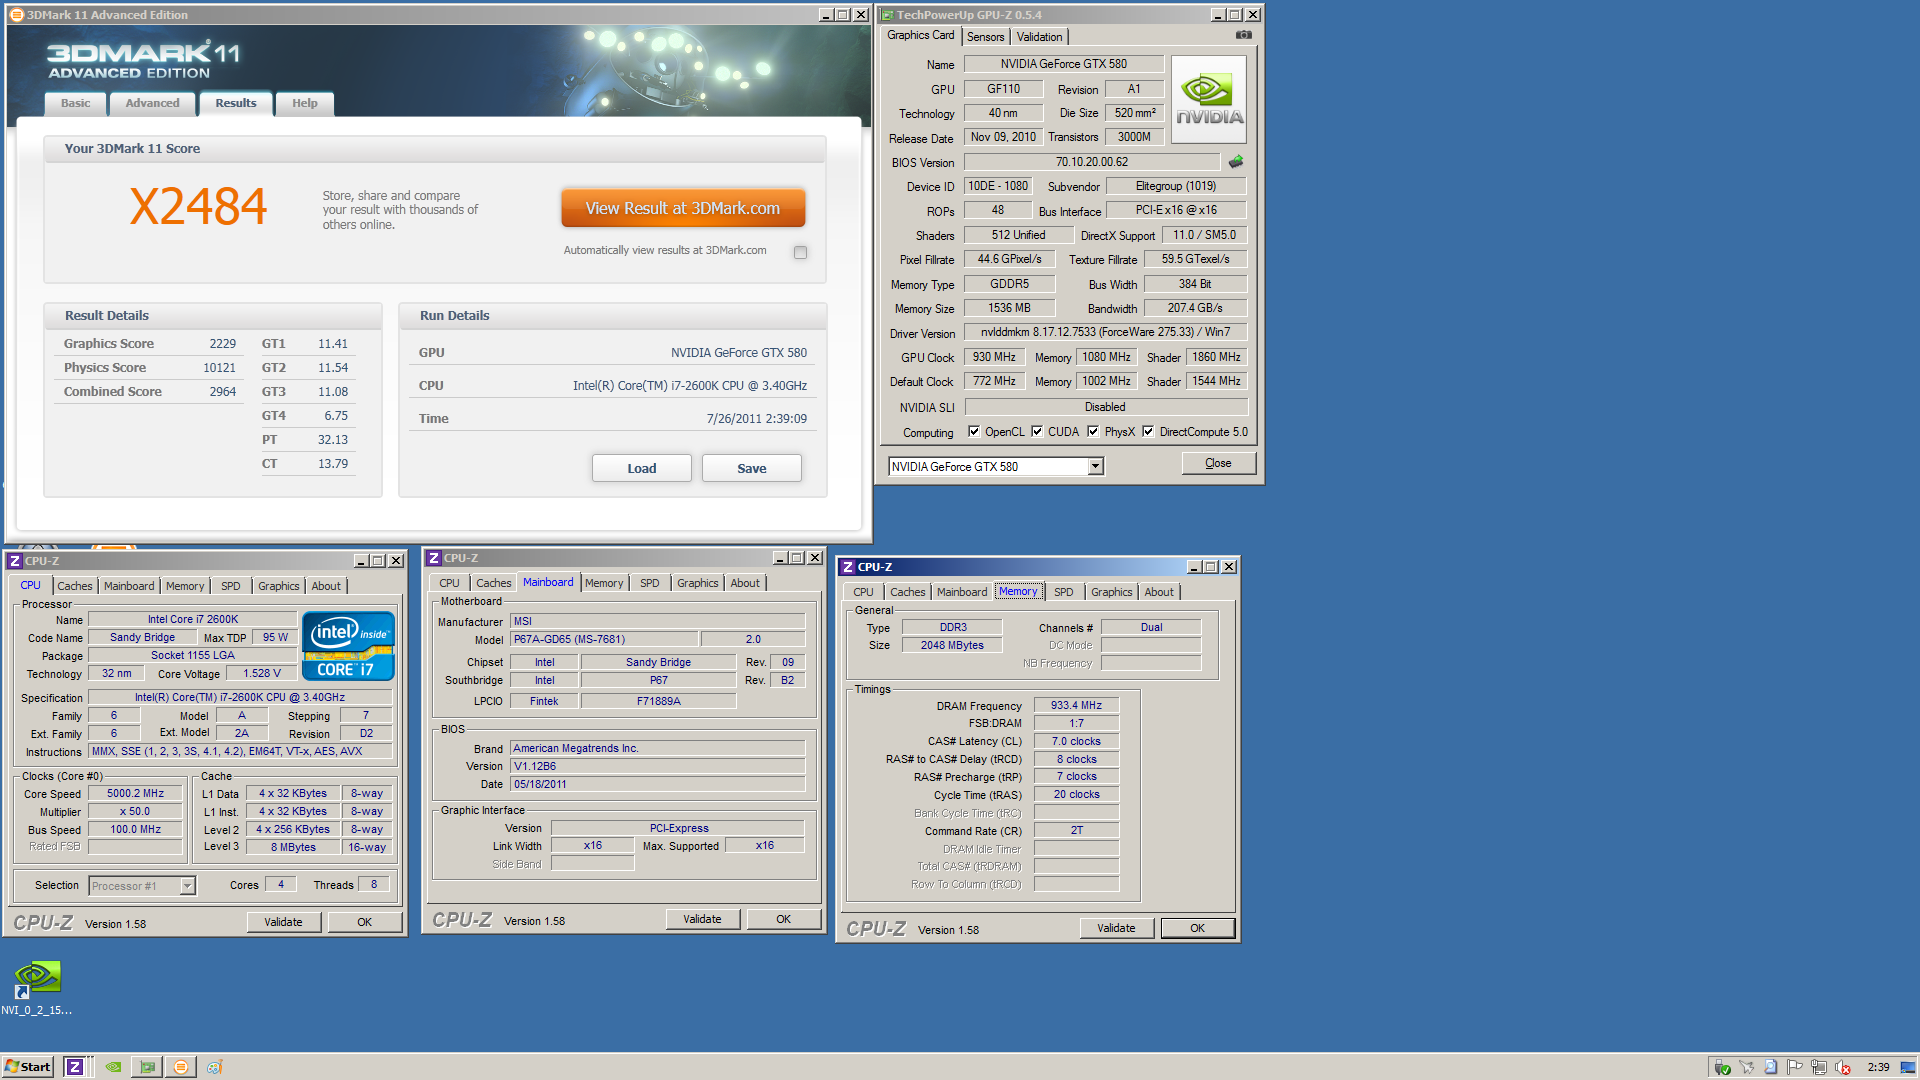The width and height of the screenshot is (1920, 1080).
Task: Click the 3DMark 11 title bar icon
Action: click(16, 15)
